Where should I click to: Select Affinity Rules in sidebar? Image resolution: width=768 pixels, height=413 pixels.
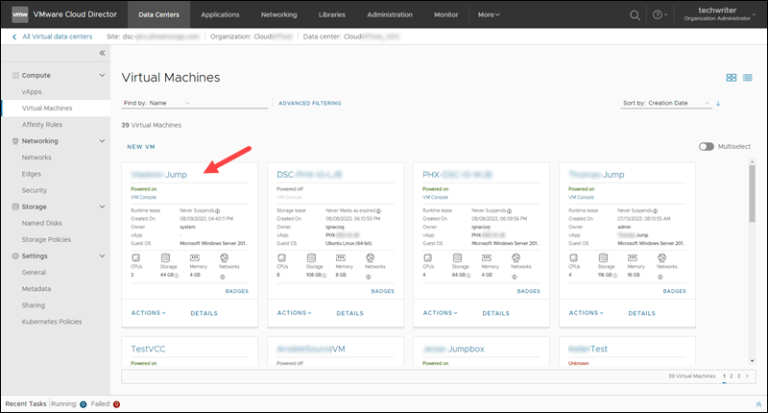click(x=42, y=124)
